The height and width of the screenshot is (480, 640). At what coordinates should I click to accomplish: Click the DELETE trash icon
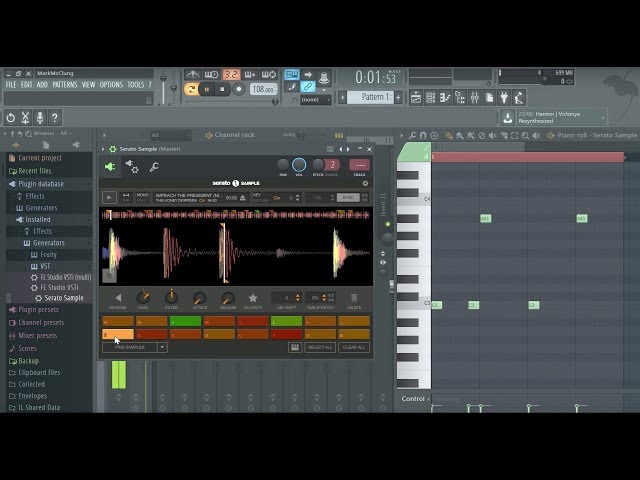click(x=354, y=298)
